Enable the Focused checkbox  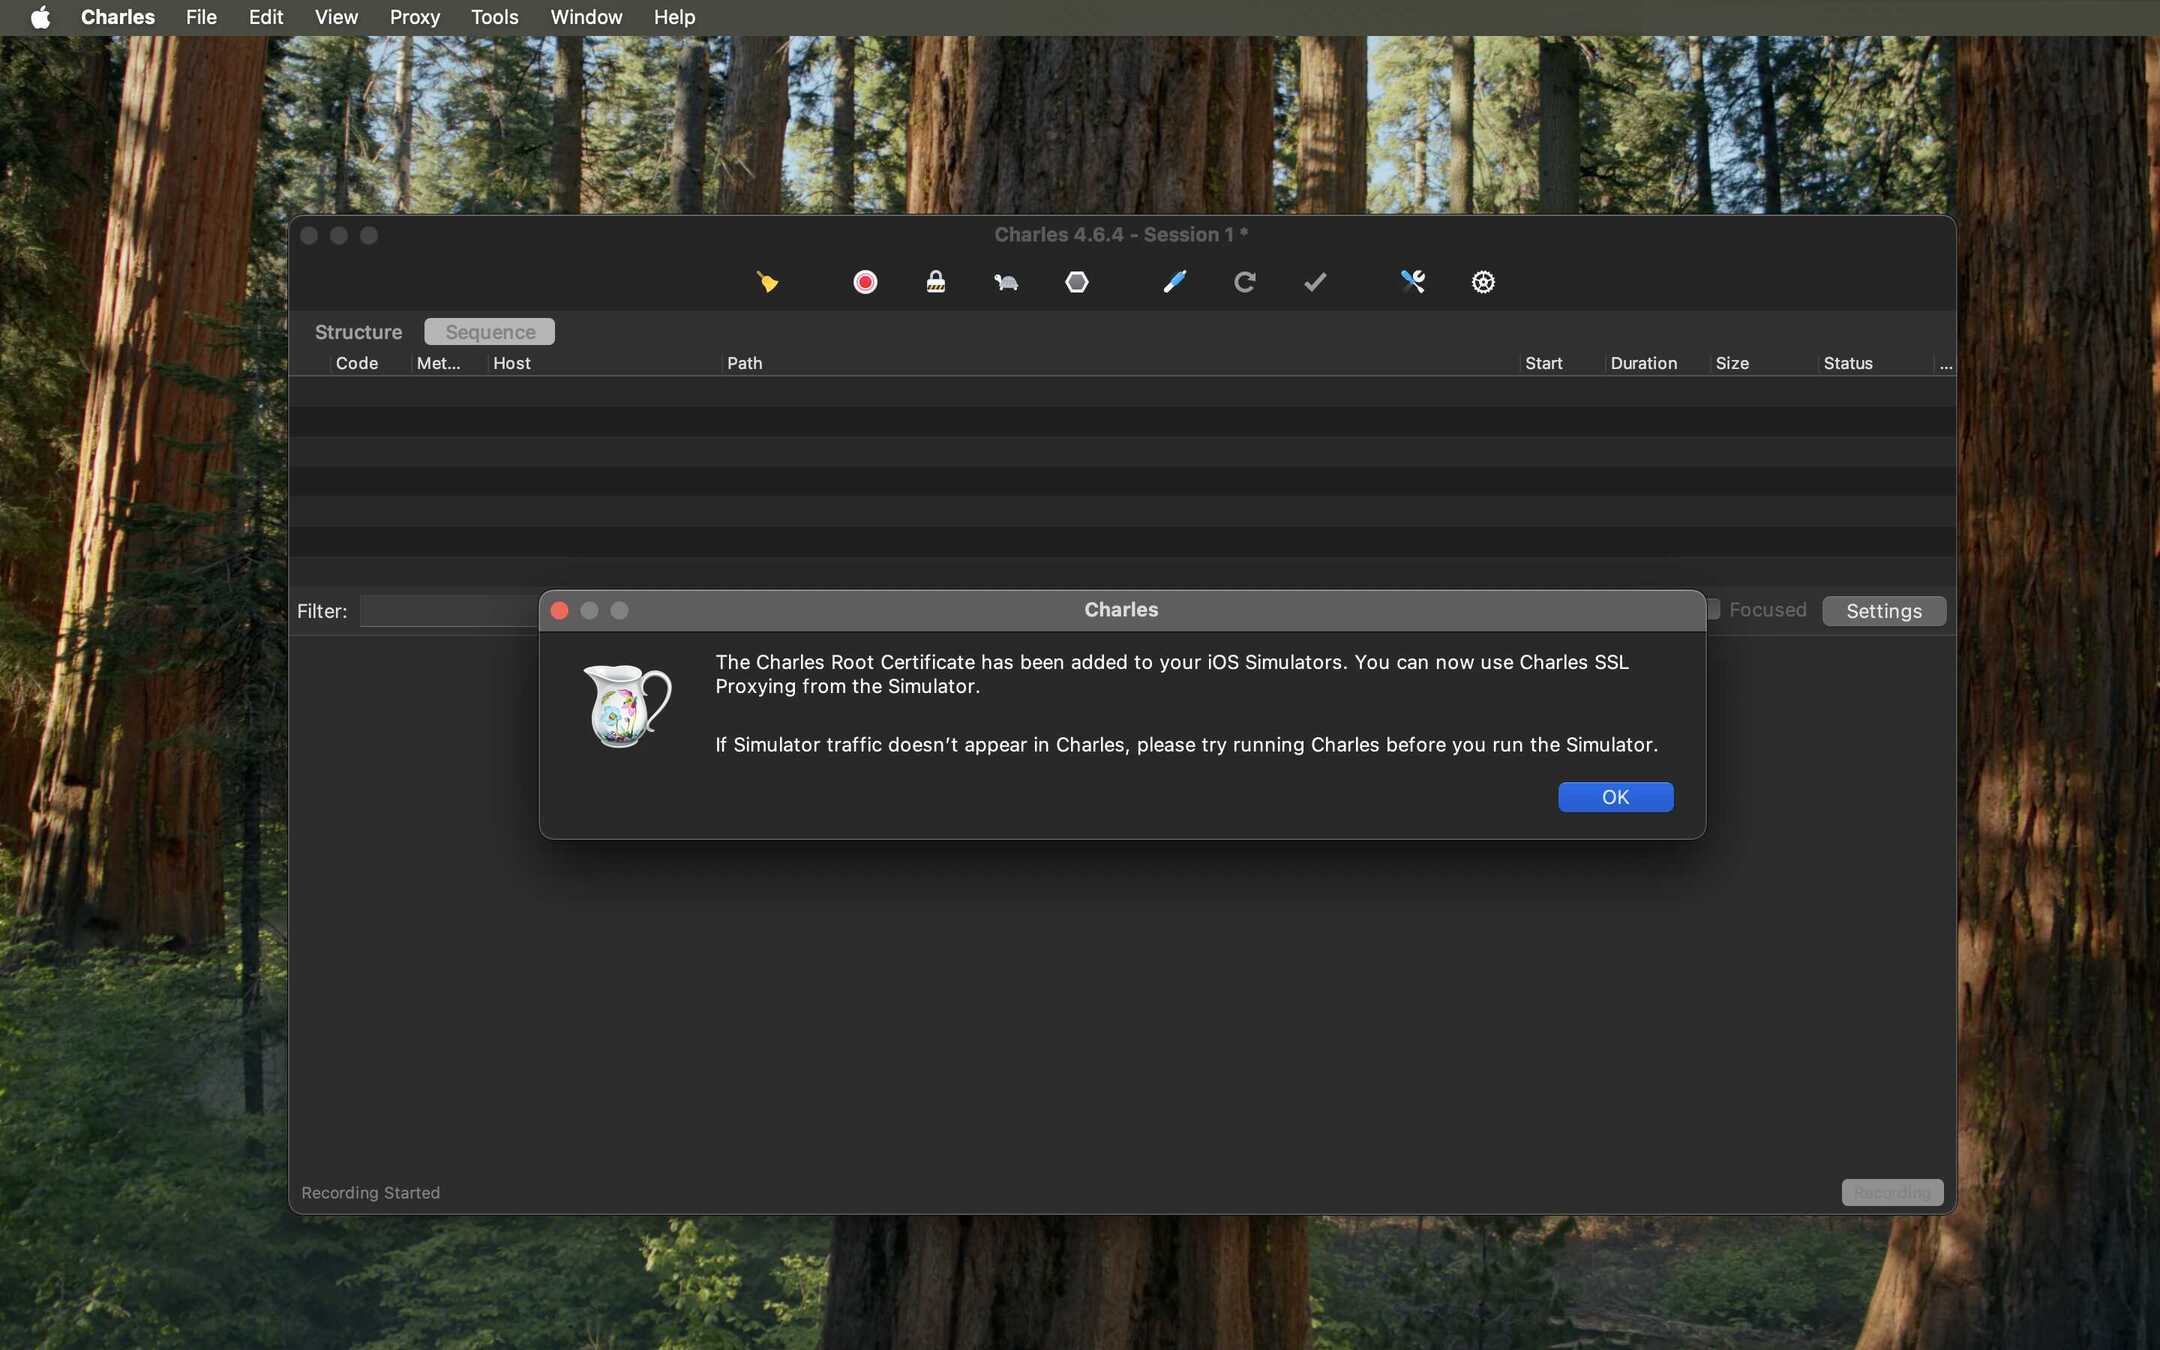coord(1714,609)
